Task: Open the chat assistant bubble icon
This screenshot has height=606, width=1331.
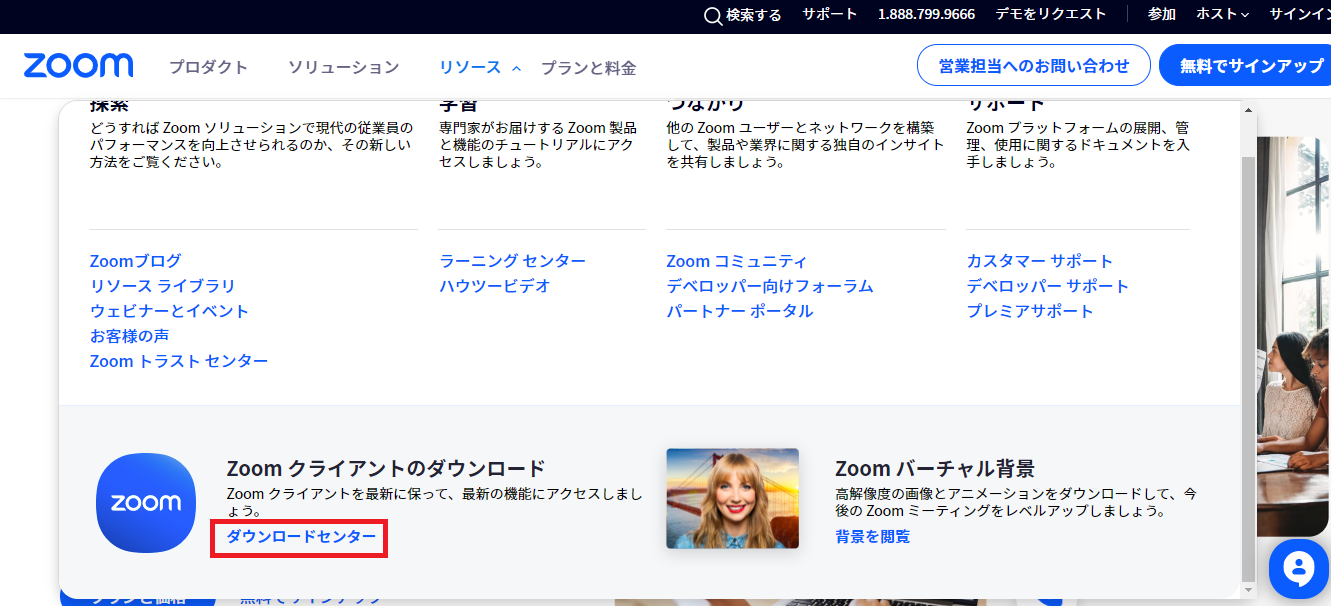Action: pos(1298,569)
